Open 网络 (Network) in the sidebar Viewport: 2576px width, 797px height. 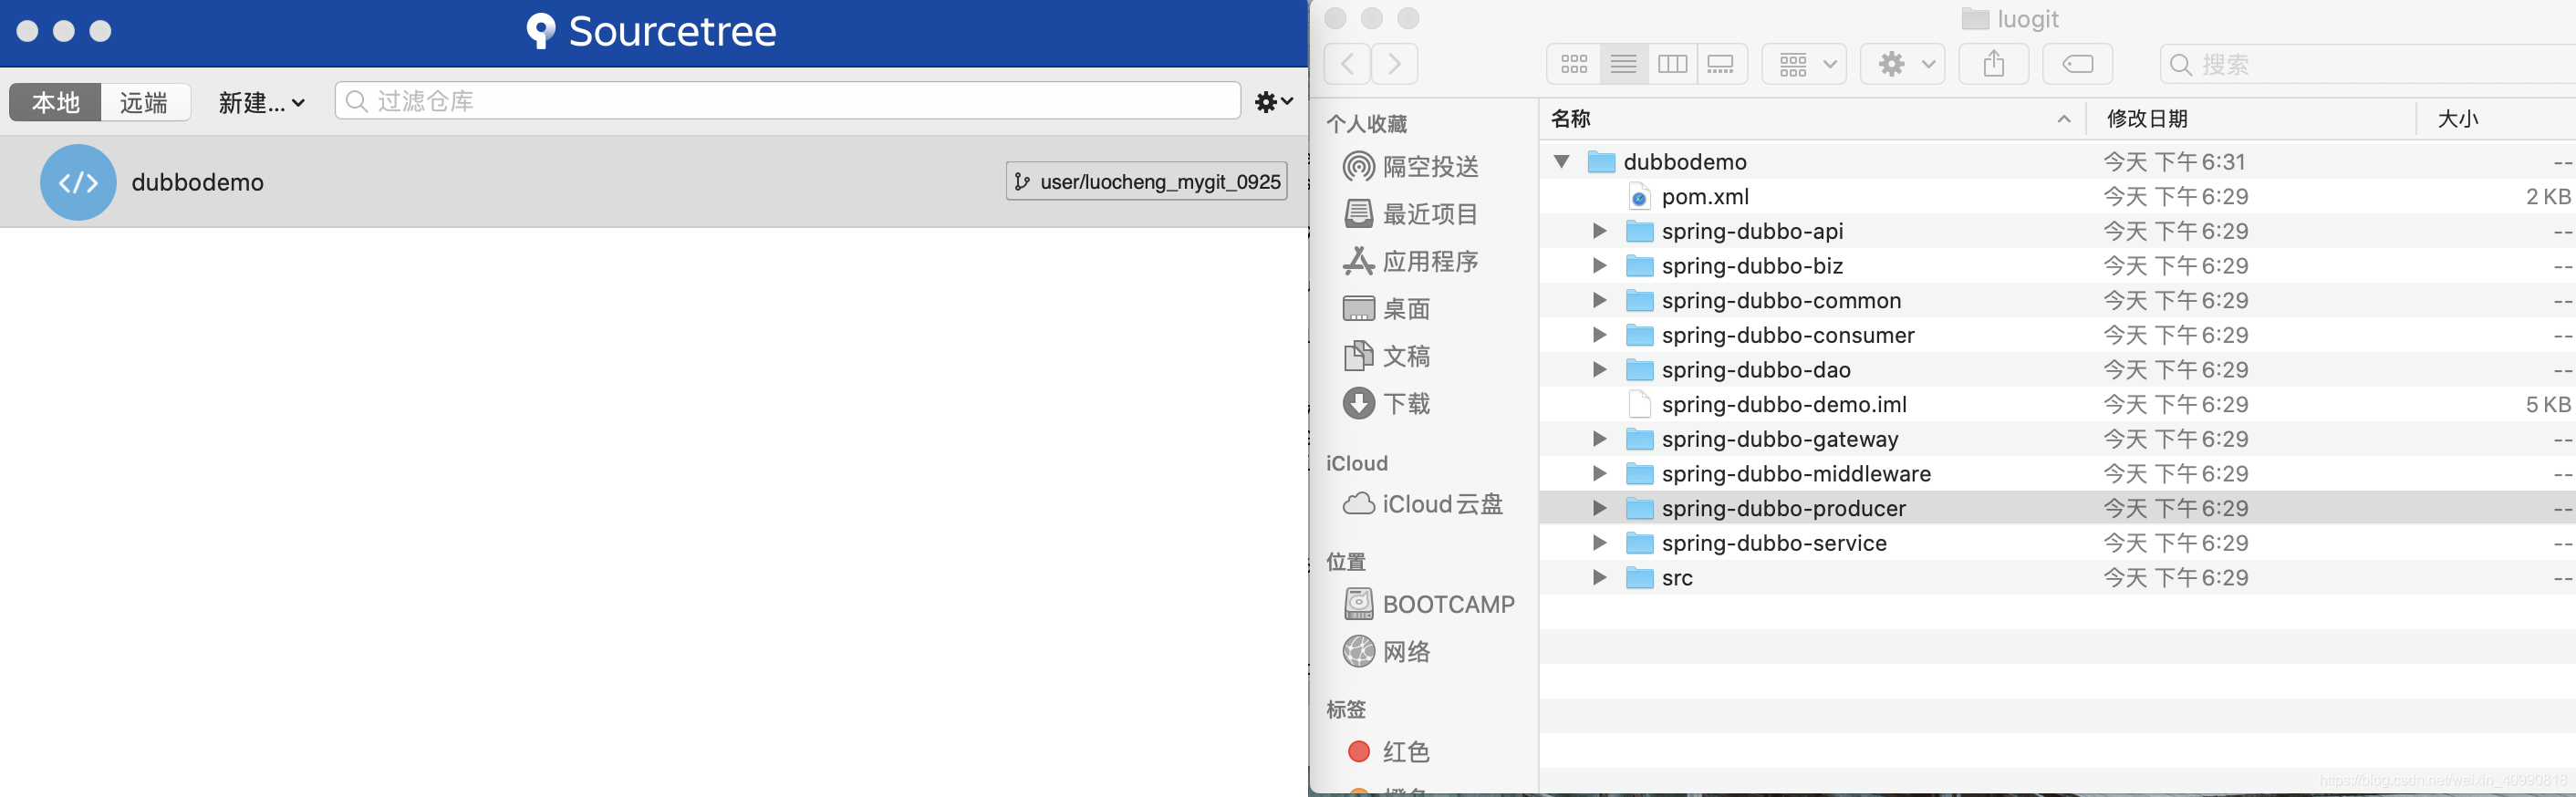click(1387, 651)
